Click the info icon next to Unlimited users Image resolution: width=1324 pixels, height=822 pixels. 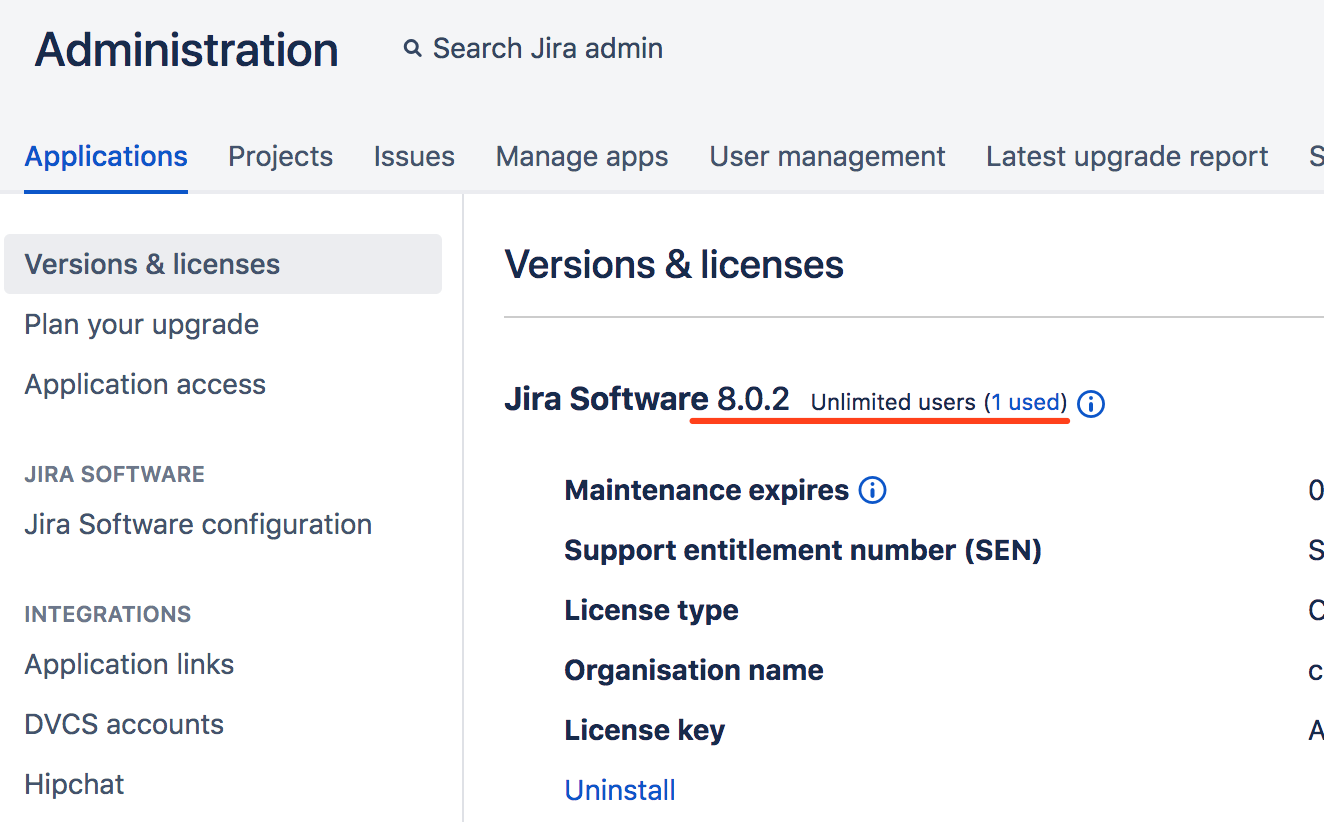click(1092, 404)
